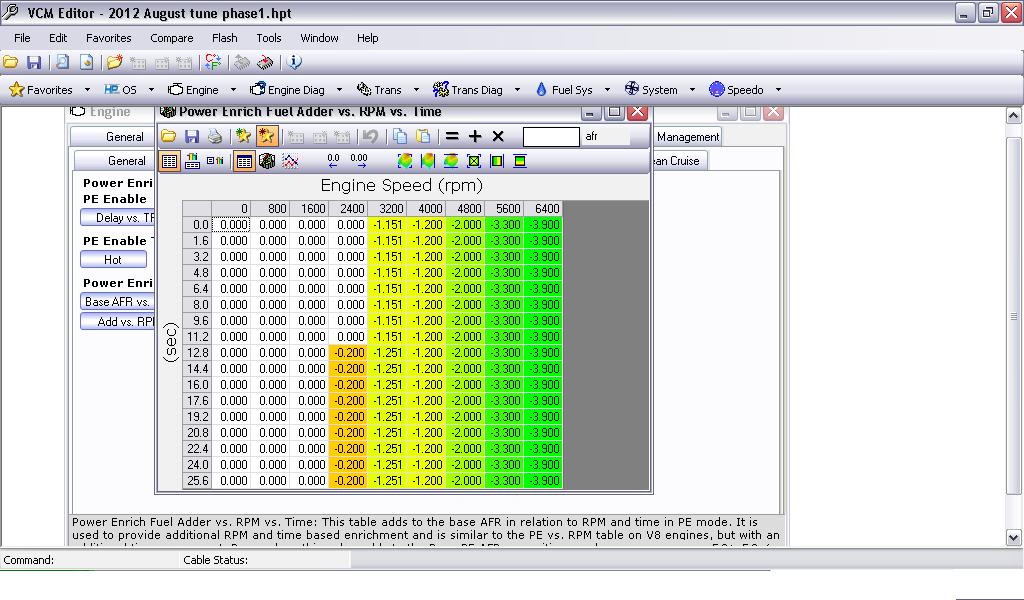Toggle the highlighted favorites star button

266,136
